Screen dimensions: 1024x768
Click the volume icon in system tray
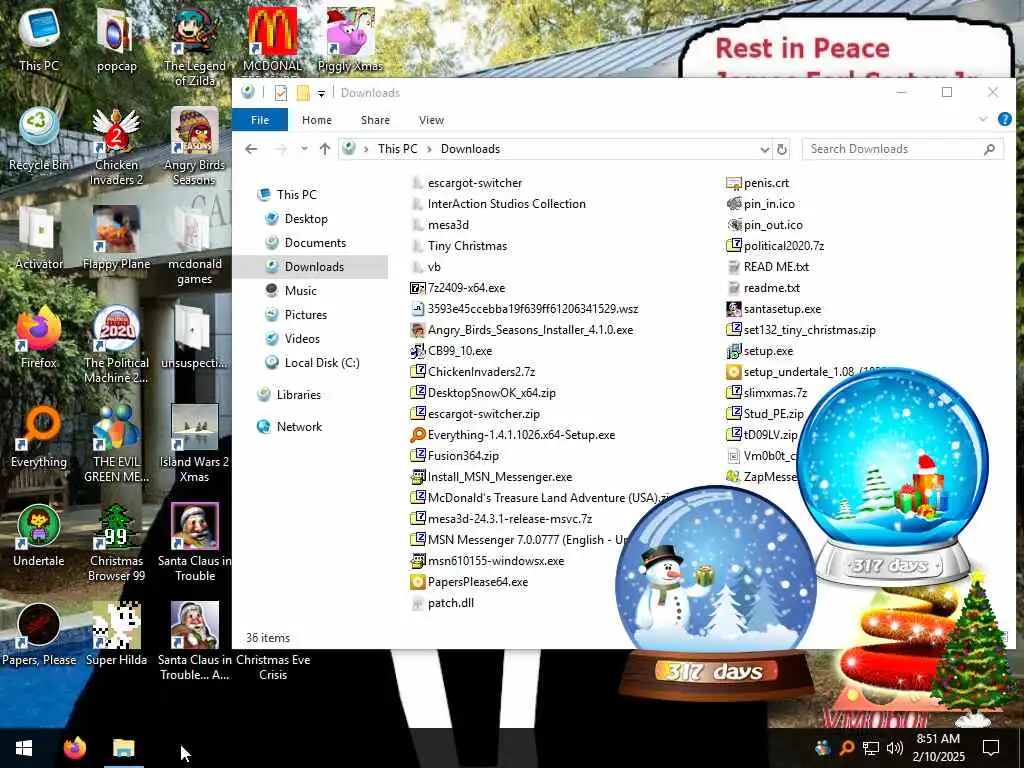[x=895, y=748]
